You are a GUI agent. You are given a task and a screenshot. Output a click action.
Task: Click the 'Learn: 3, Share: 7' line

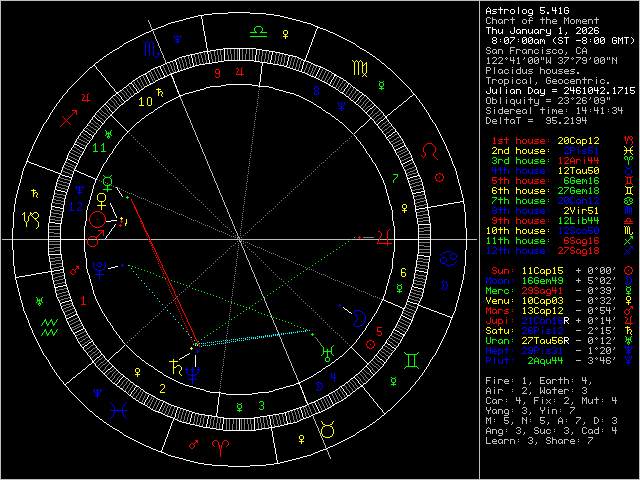point(539,441)
